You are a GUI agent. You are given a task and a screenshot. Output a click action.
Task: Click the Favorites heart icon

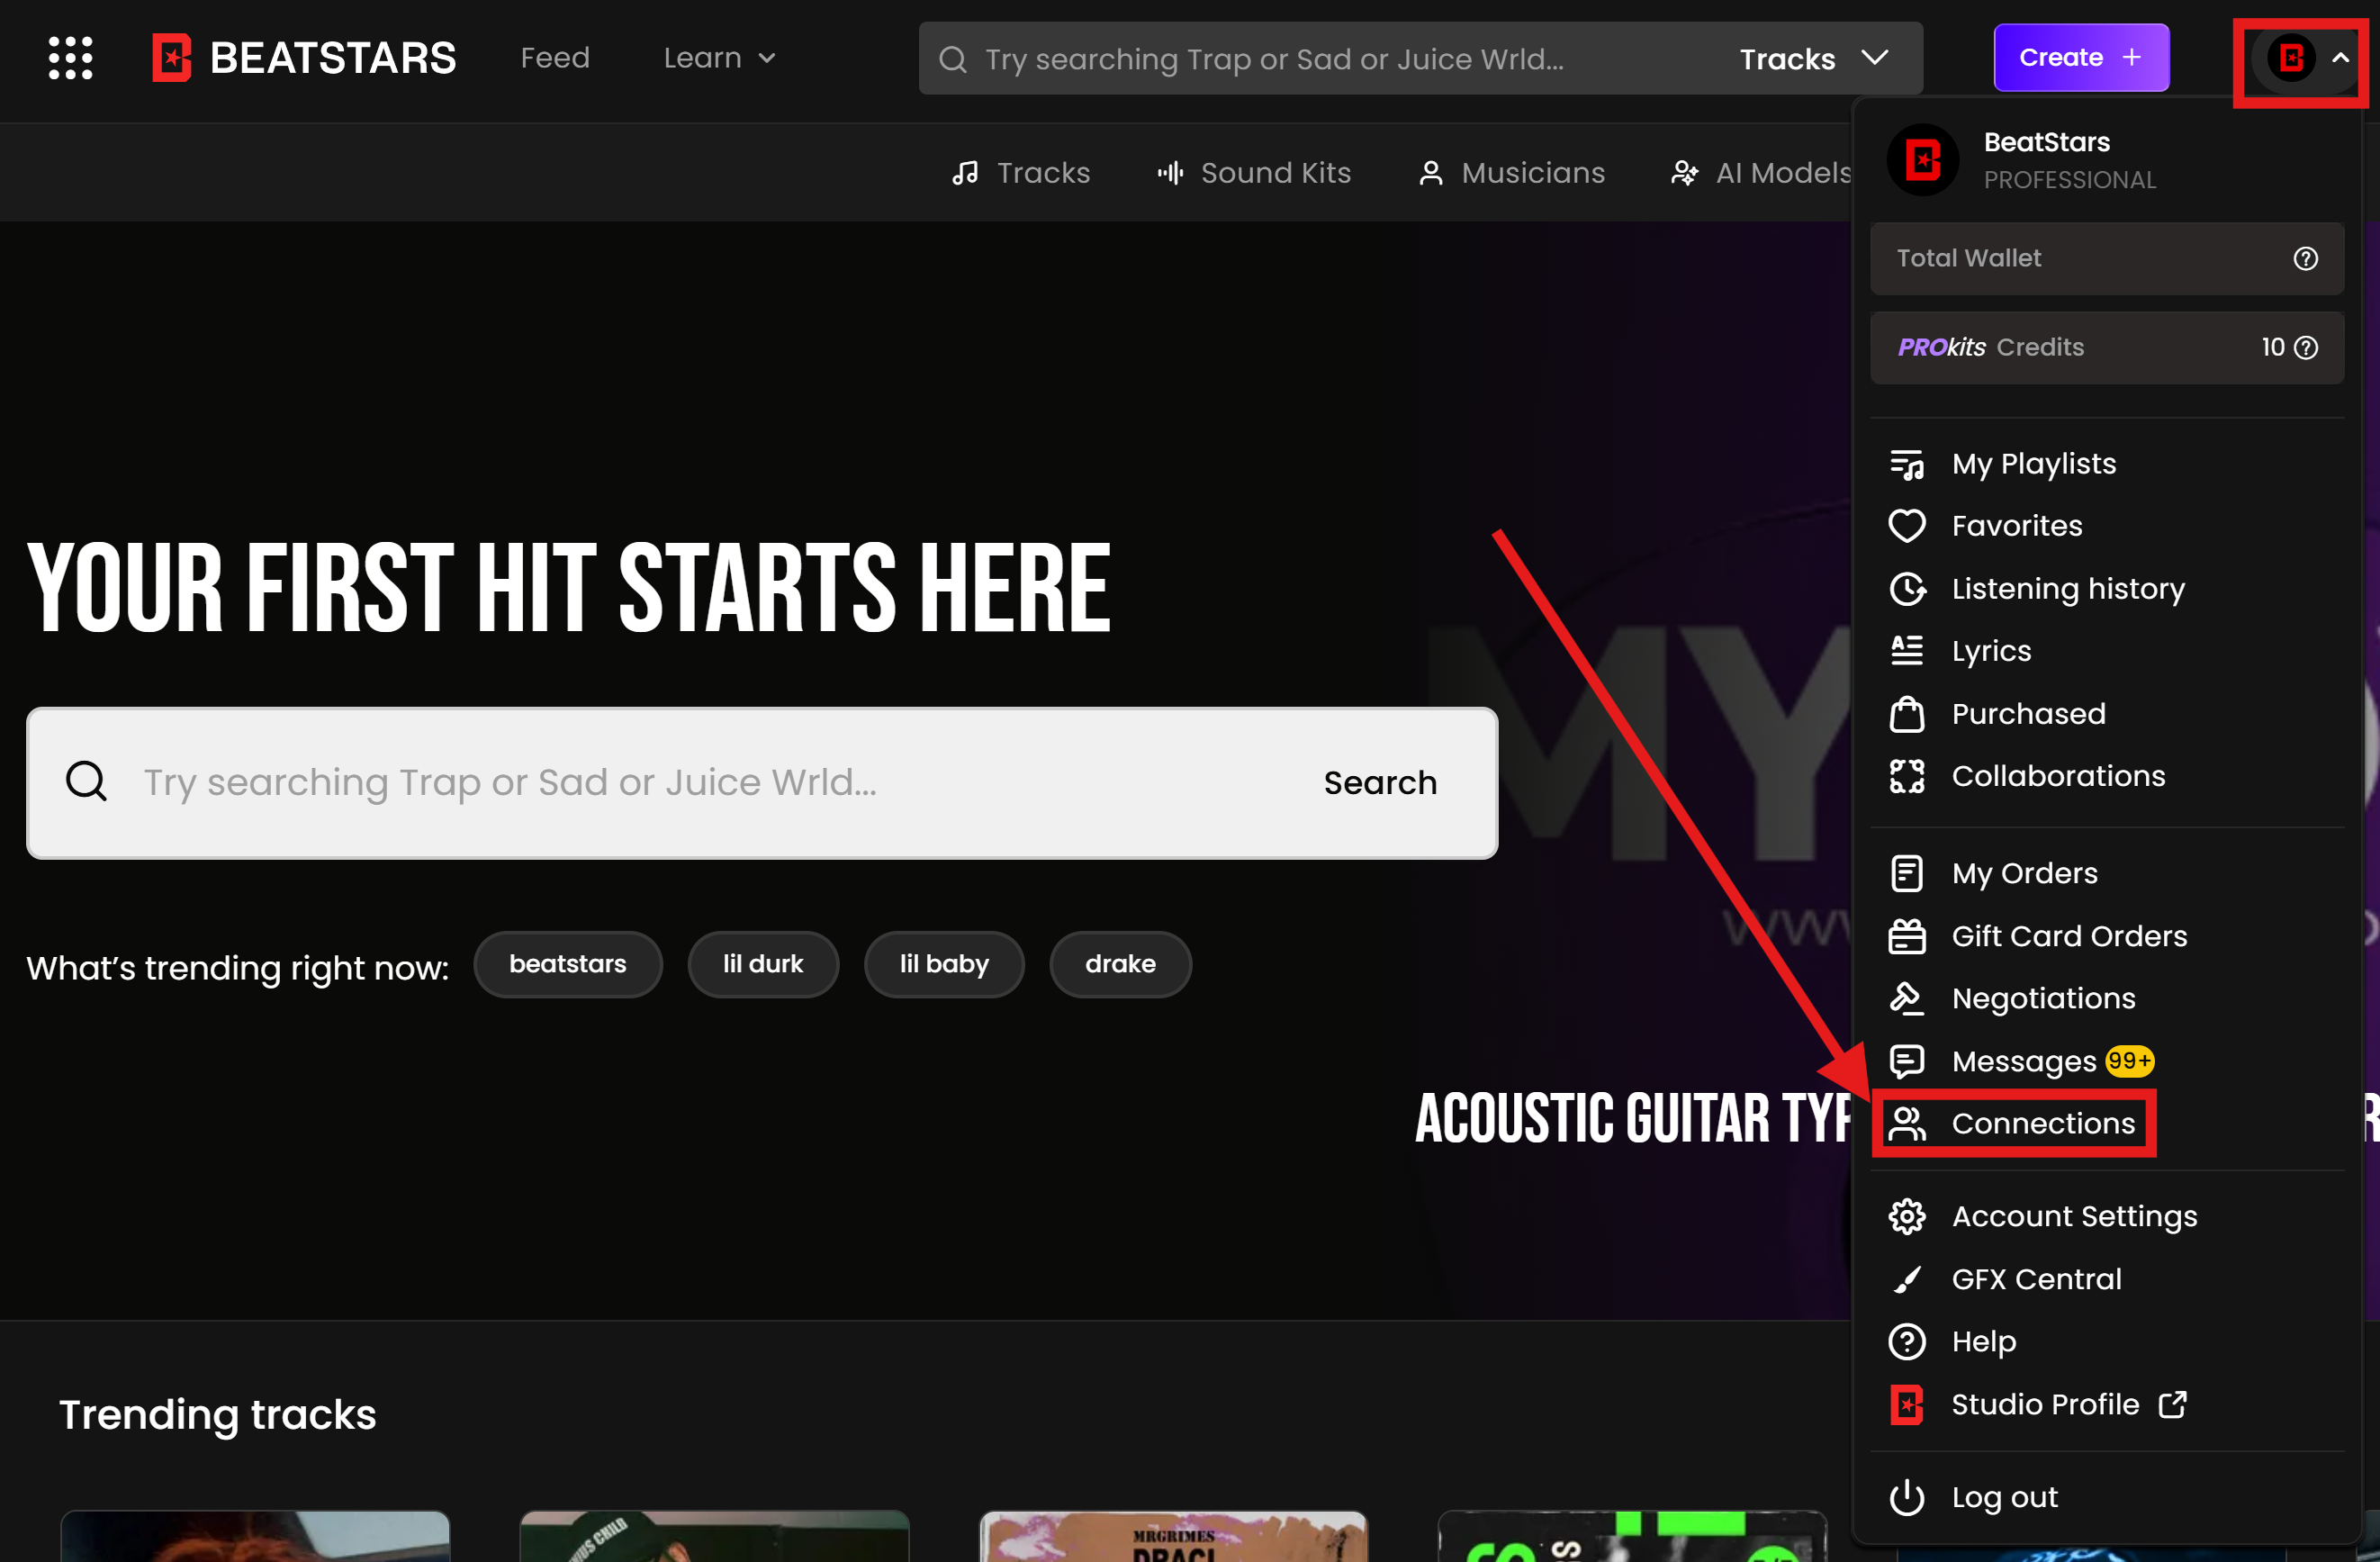pos(1906,526)
